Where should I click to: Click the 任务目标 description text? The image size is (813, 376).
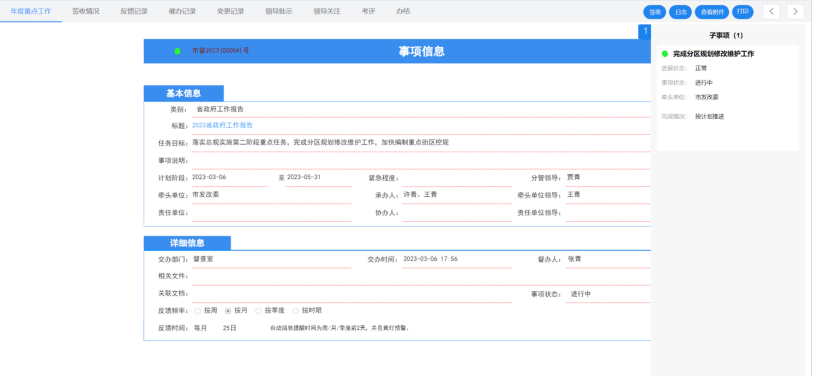[320, 142]
